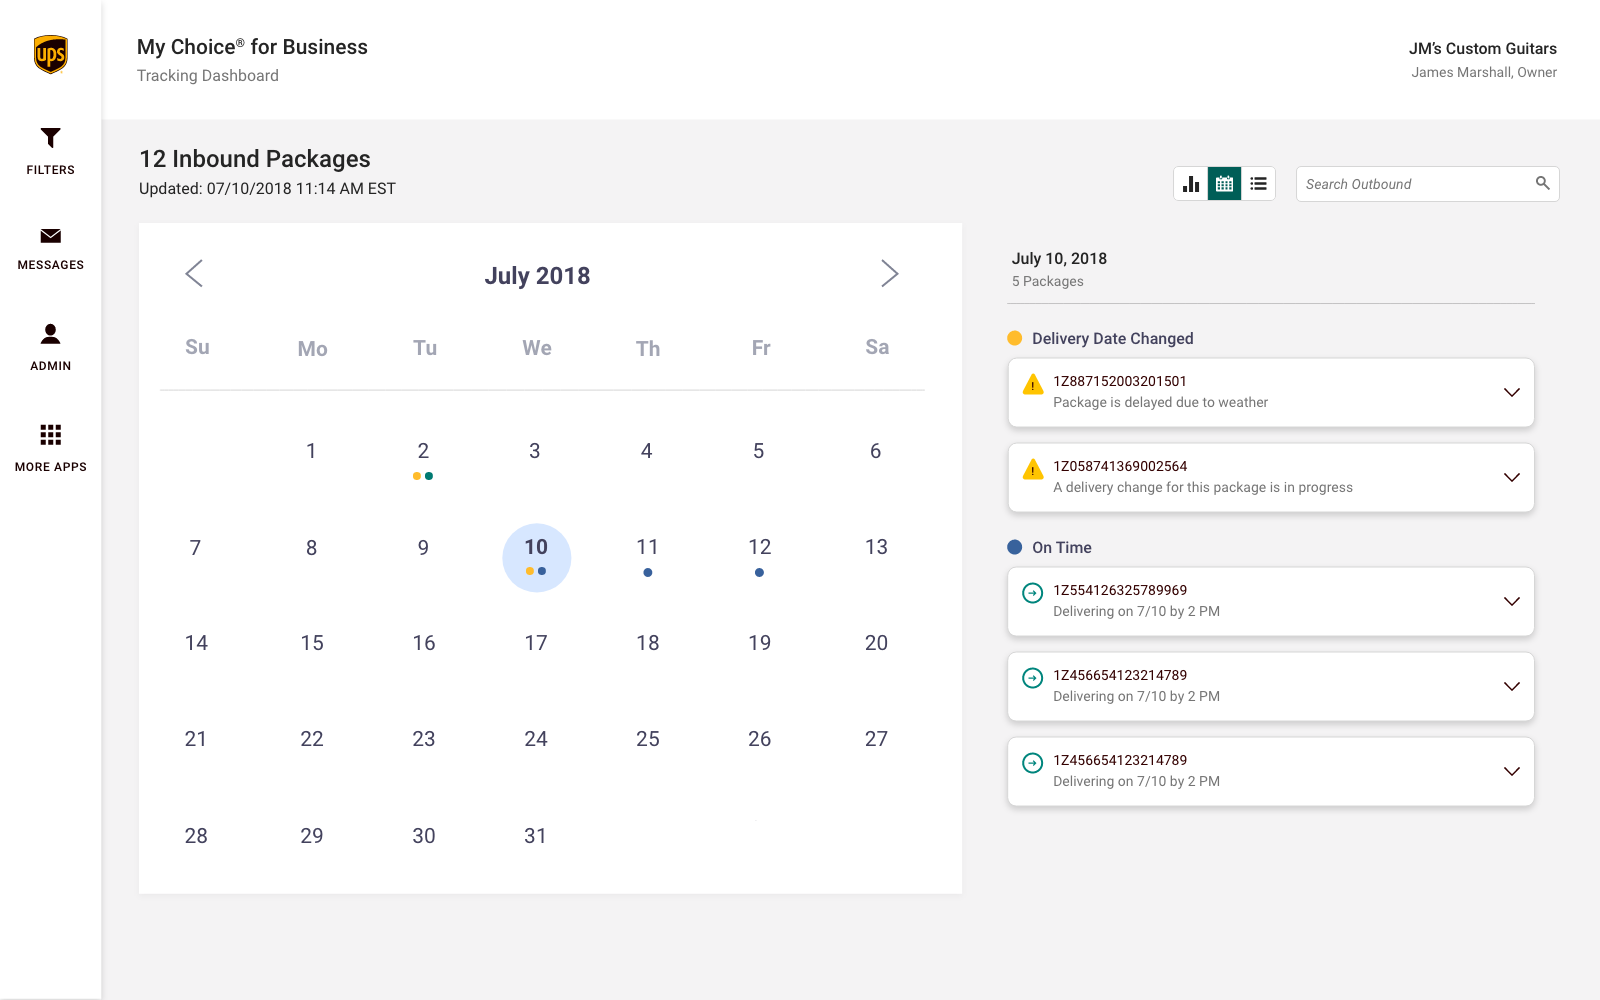The image size is (1600, 1000).
Task: Select July 11 on the calendar
Action: click(648, 548)
